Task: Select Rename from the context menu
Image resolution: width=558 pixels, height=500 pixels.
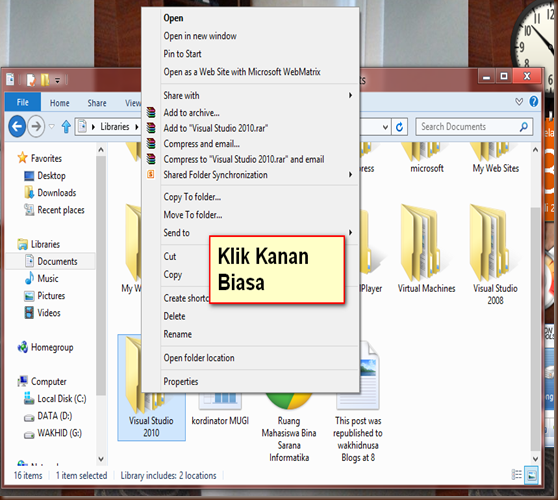Action: [178, 334]
